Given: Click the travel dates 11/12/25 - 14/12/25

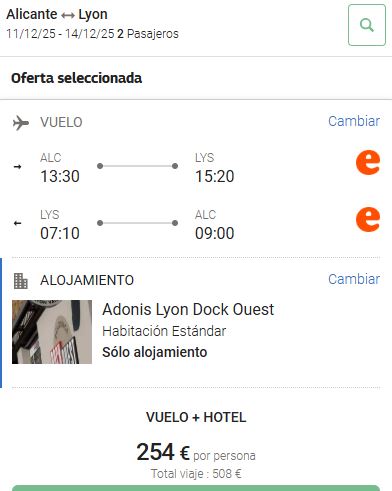Looking at the screenshot, I should (60, 34).
